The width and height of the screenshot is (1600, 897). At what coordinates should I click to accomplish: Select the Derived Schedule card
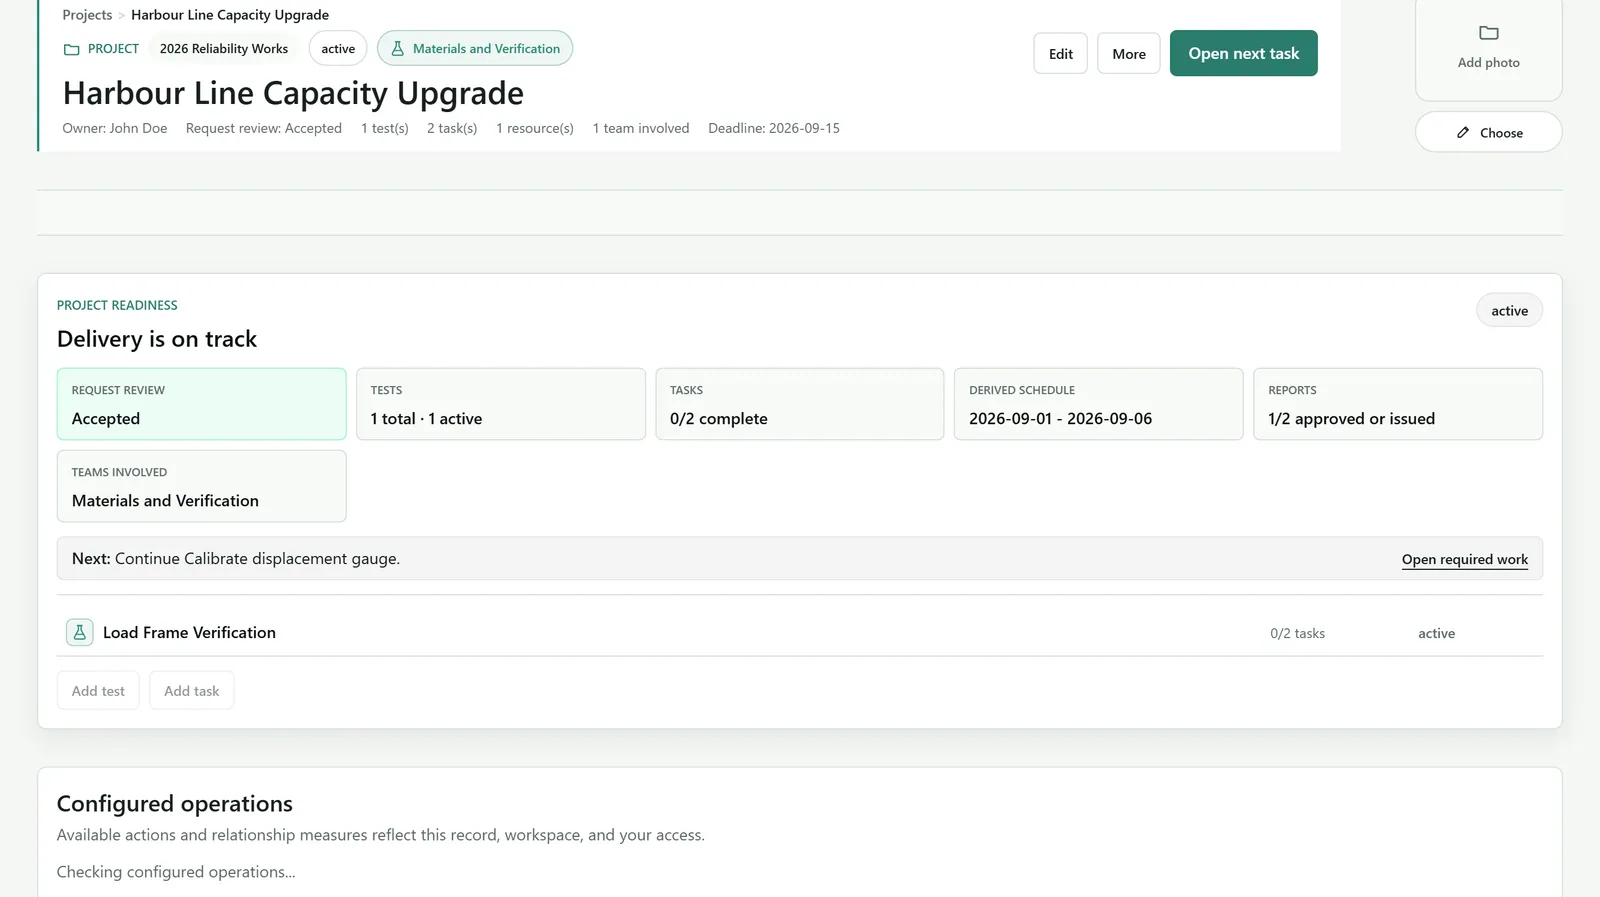1099,404
